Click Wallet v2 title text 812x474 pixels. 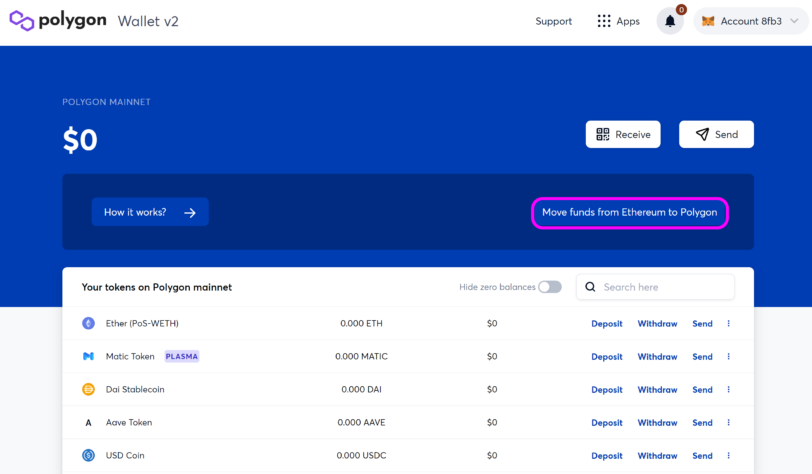(148, 21)
